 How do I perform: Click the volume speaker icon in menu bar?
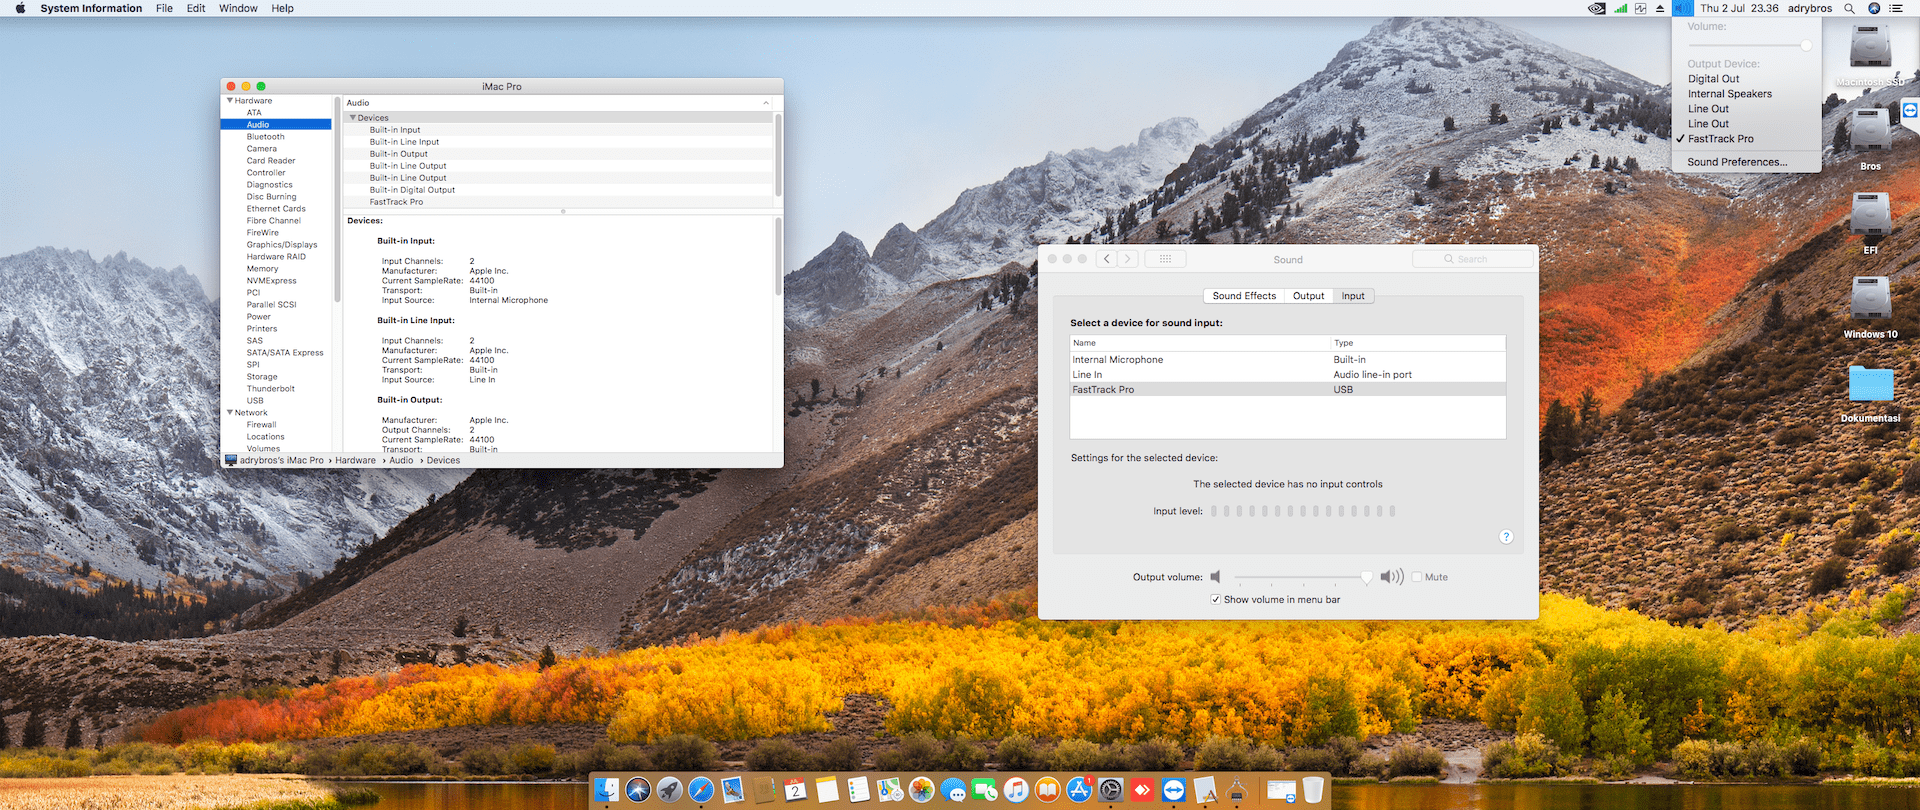[x=1683, y=8]
